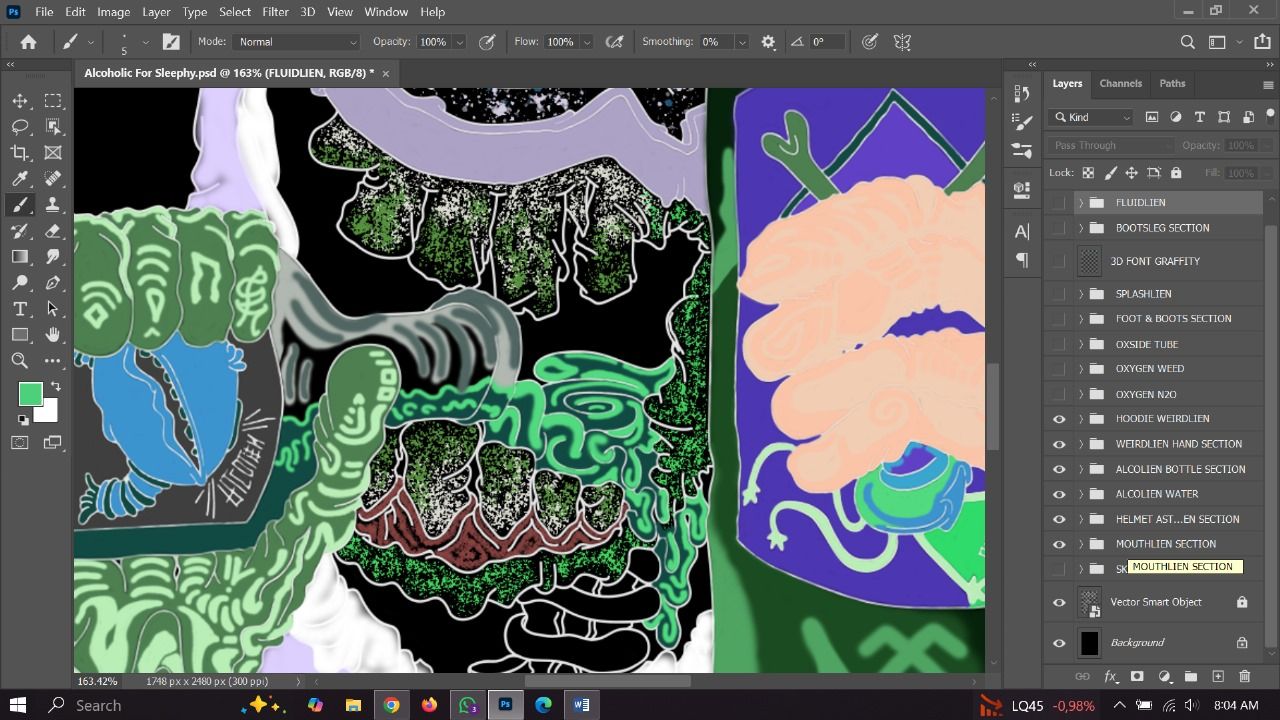Open the Character panel icon
The width and height of the screenshot is (1280, 720).
pos(1021,231)
